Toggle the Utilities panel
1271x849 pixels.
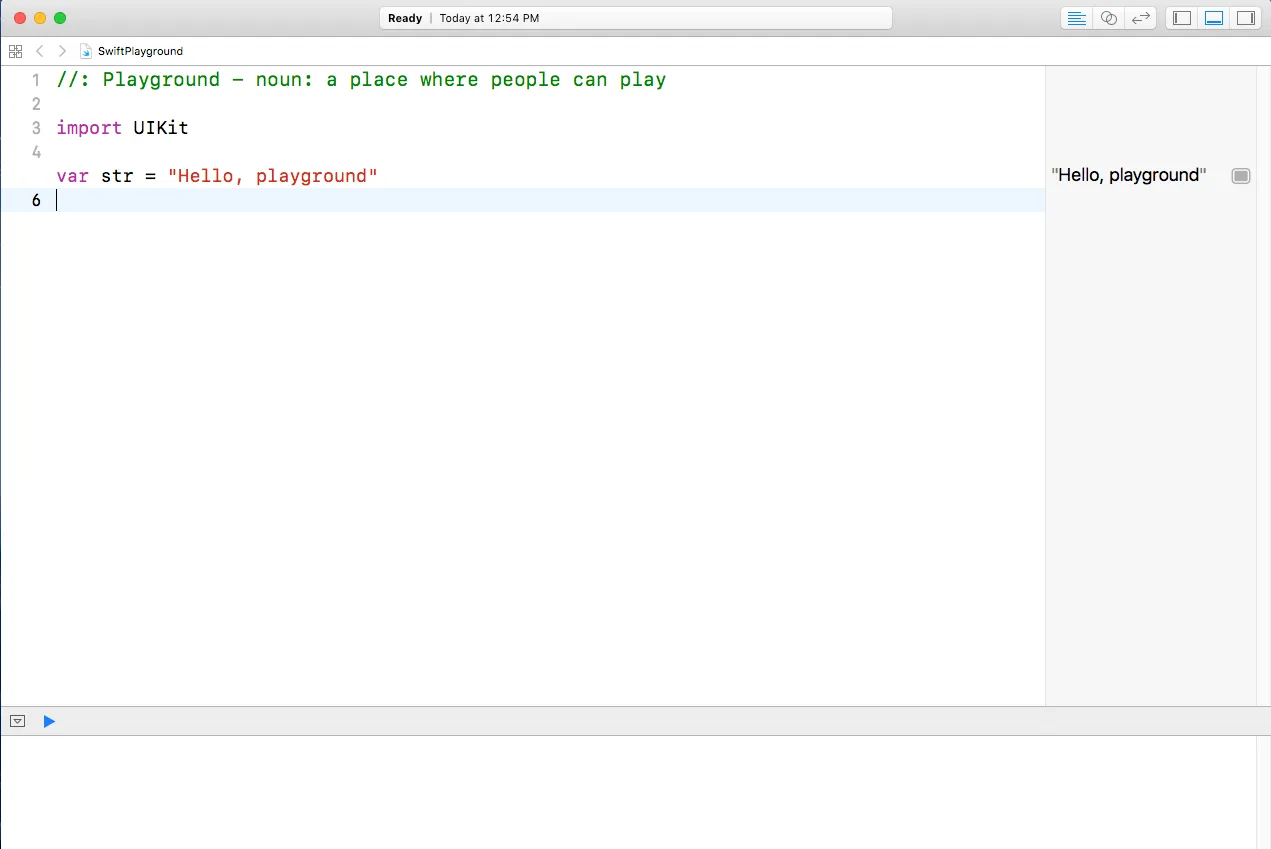pos(1245,18)
